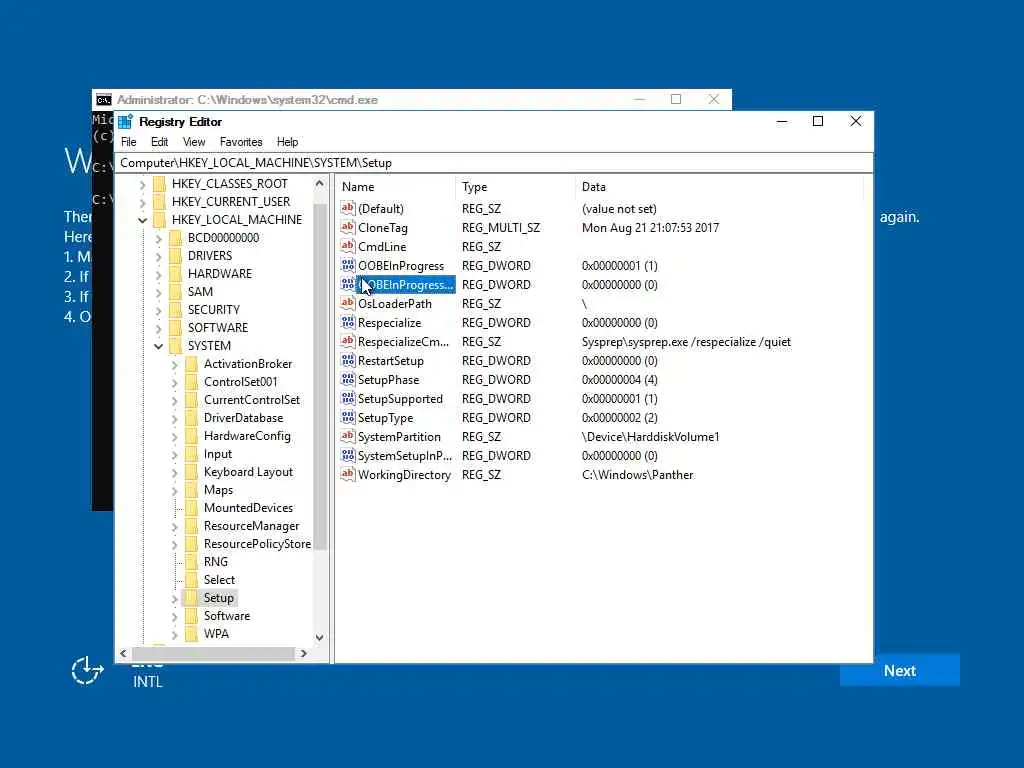The height and width of the screenshot is (768, 1024).
Task: Open the Edit menu
Action: 159,142
